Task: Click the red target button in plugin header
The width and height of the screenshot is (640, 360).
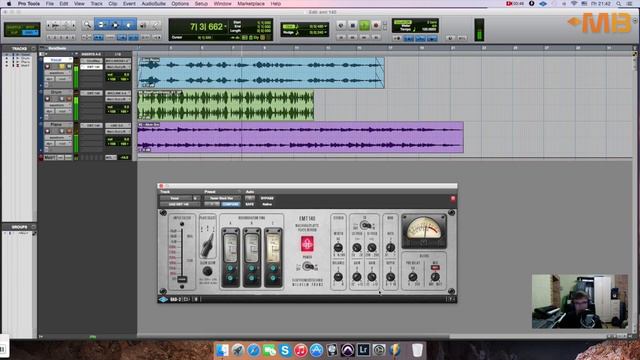Action: click(453, 198)
